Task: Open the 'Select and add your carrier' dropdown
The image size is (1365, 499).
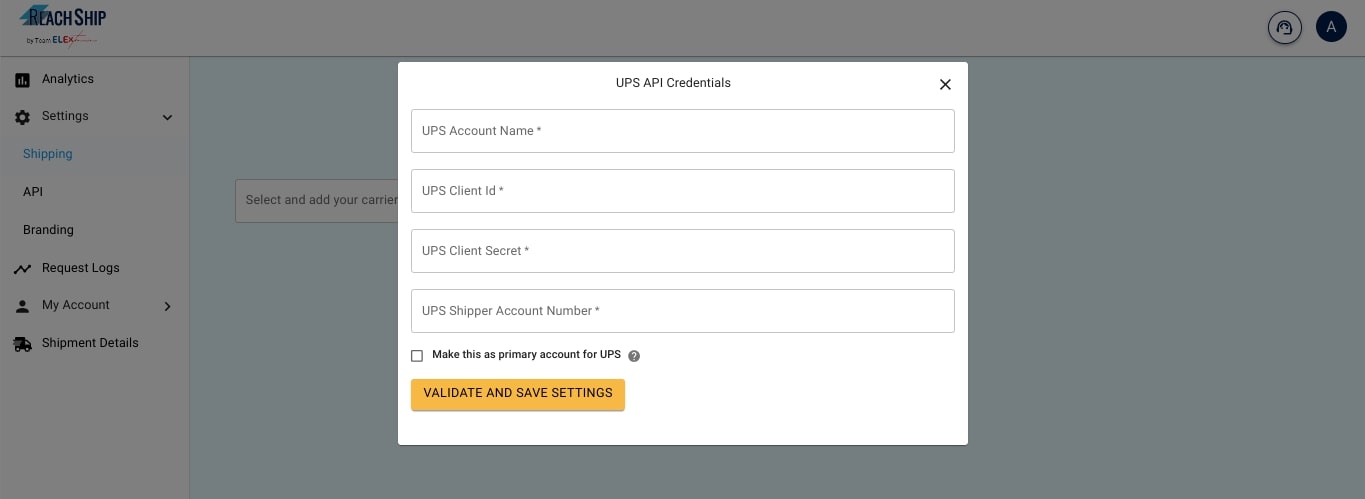Action: click(x=317, y=201)
